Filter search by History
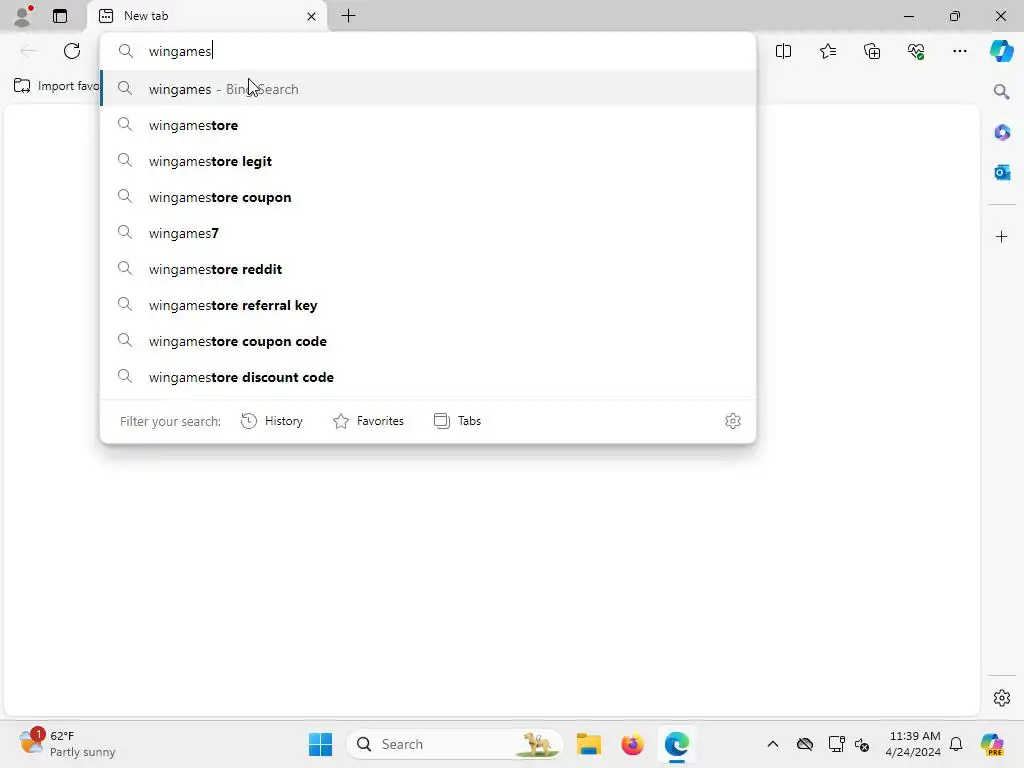Viewport: 1024px width, 768px height. 272,421
